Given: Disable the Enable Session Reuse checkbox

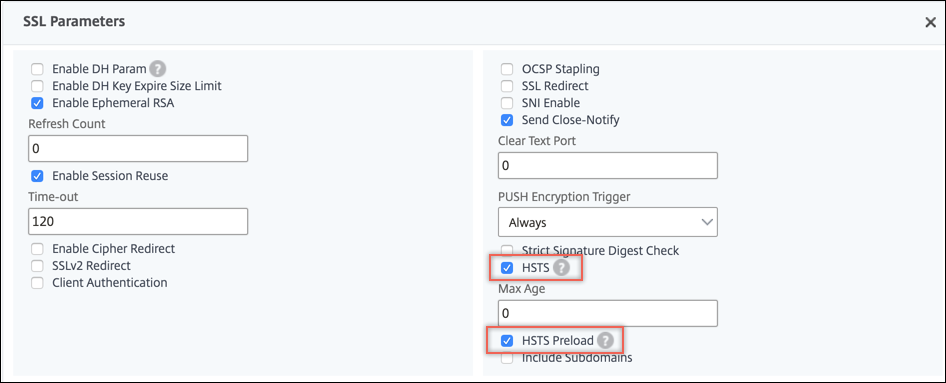Looking at the screenshot, I should click(x=37, y=176).
